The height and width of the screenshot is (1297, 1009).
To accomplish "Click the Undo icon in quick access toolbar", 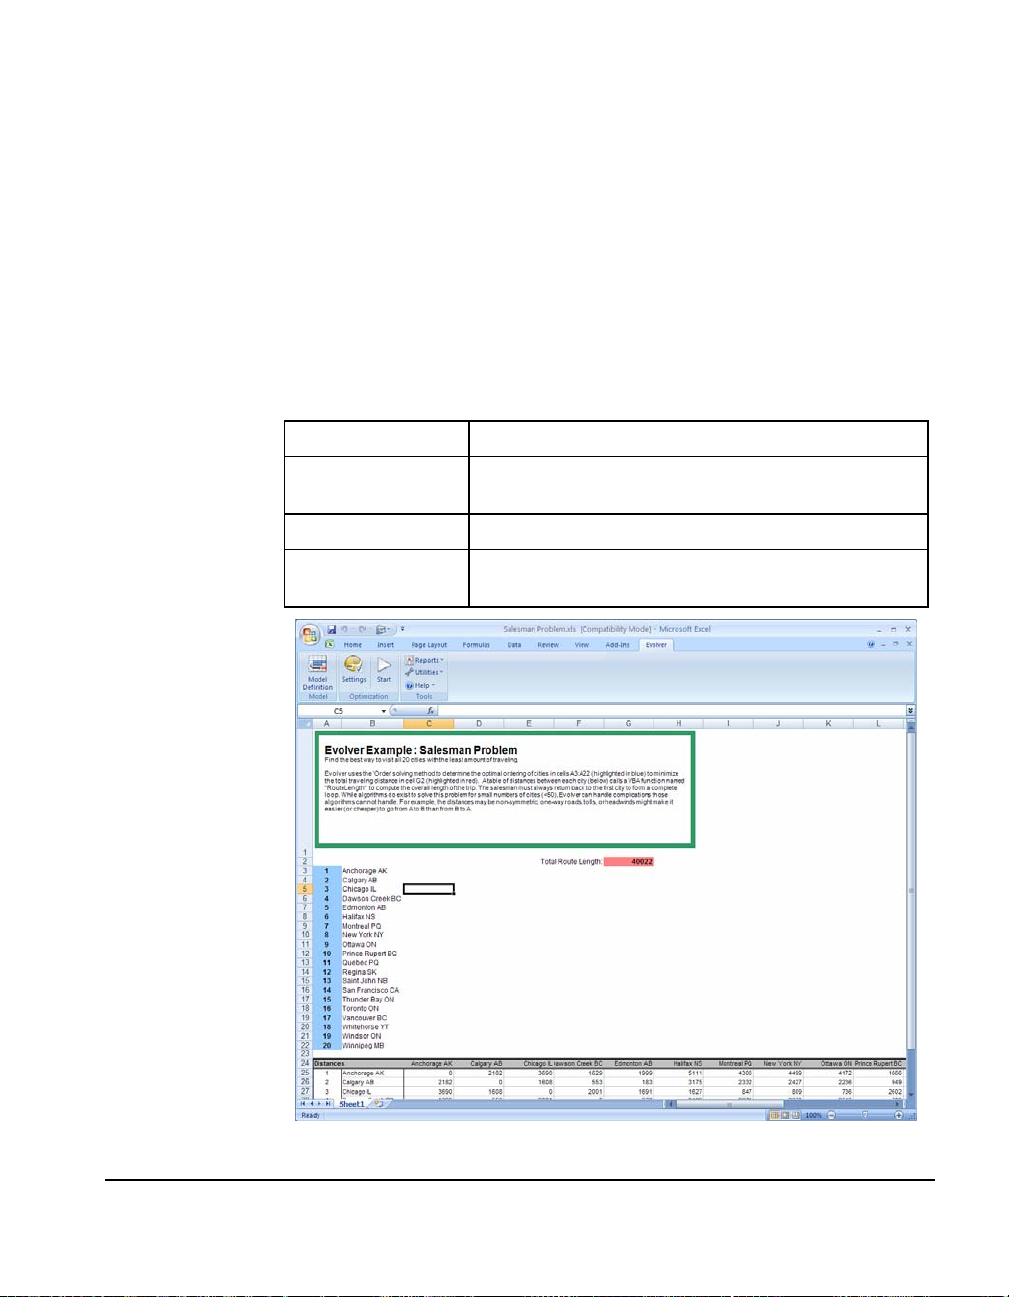I will [345, 630].
